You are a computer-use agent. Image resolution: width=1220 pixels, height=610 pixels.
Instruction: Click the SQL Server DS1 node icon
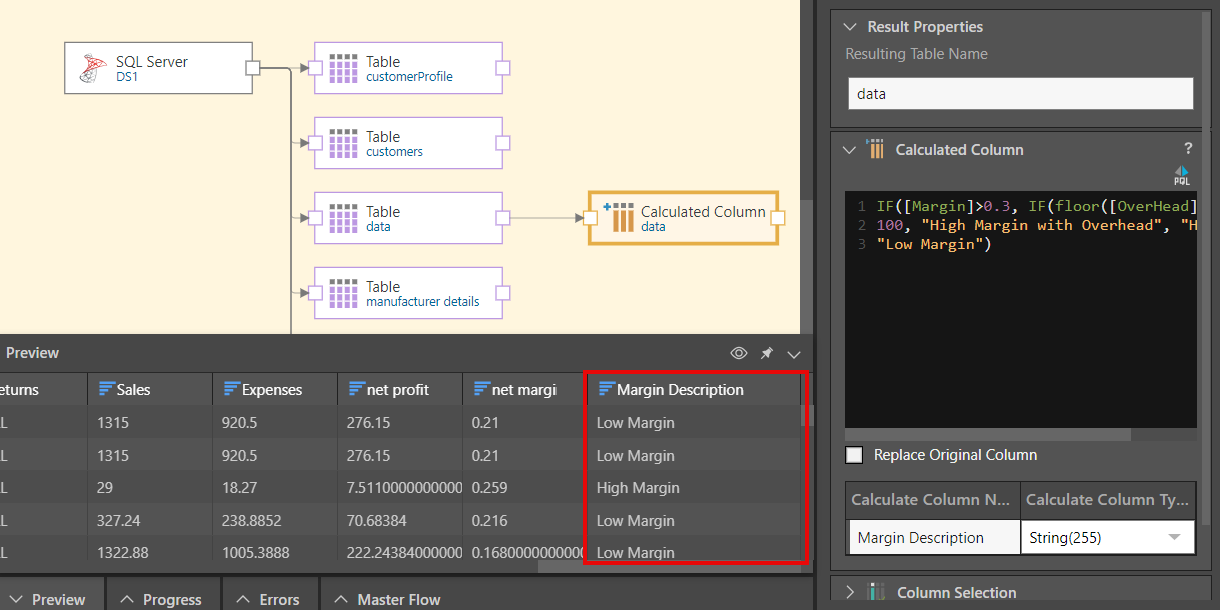(x=94, y=68)
